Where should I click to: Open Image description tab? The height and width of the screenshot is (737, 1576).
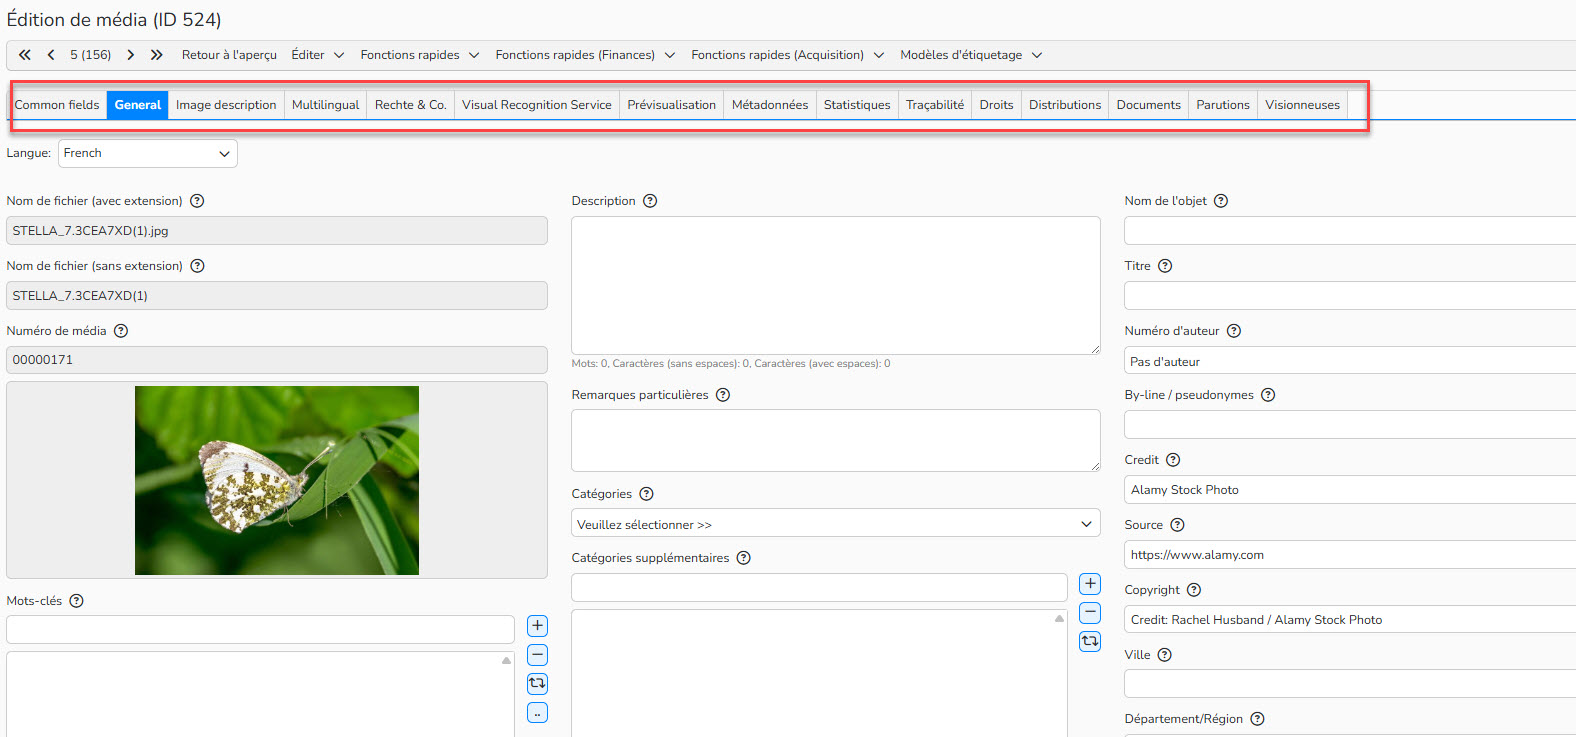click(x=226, y=105)
